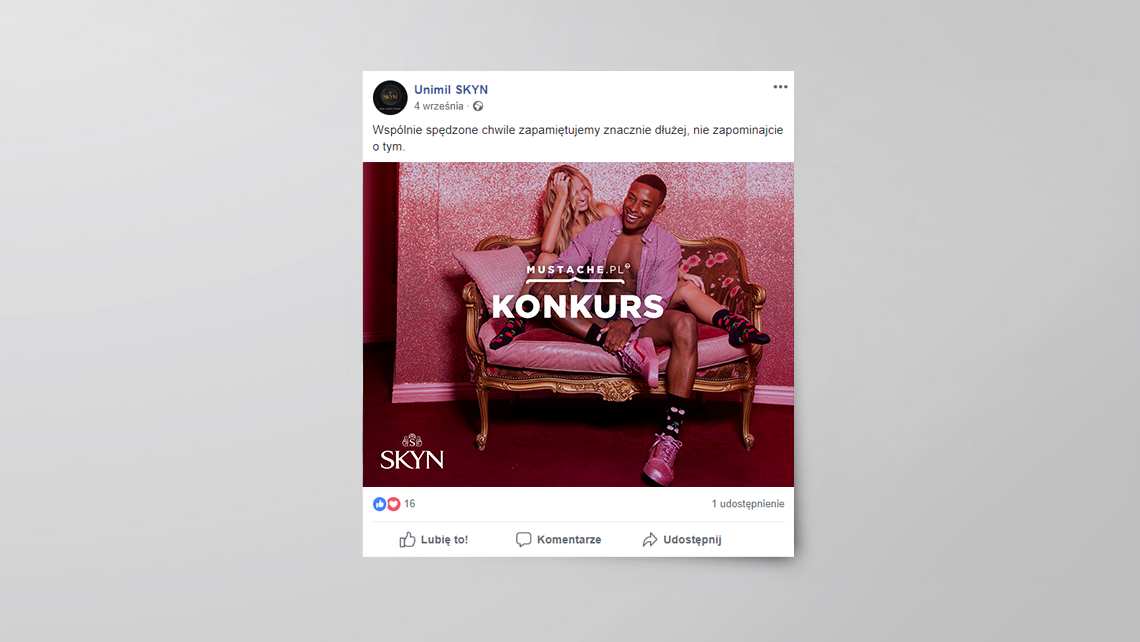Open the three-dot post options menu

pyautogui.click(x=780, y=87)
